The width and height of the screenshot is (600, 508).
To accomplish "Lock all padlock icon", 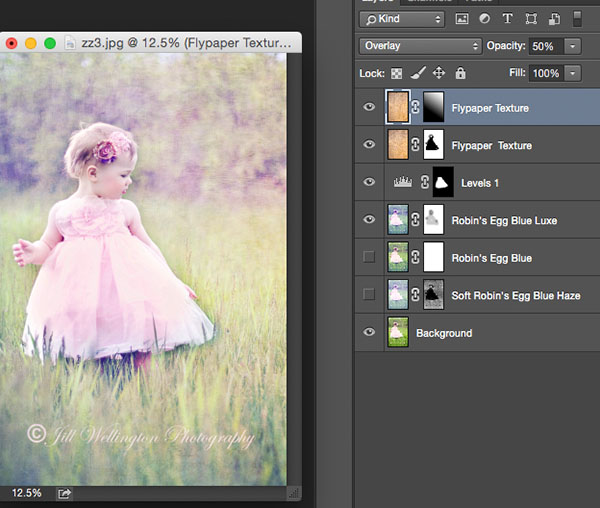I will point(460,72).
